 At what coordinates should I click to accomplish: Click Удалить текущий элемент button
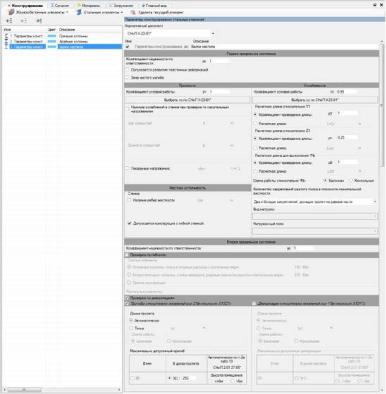tap(157, 12)
